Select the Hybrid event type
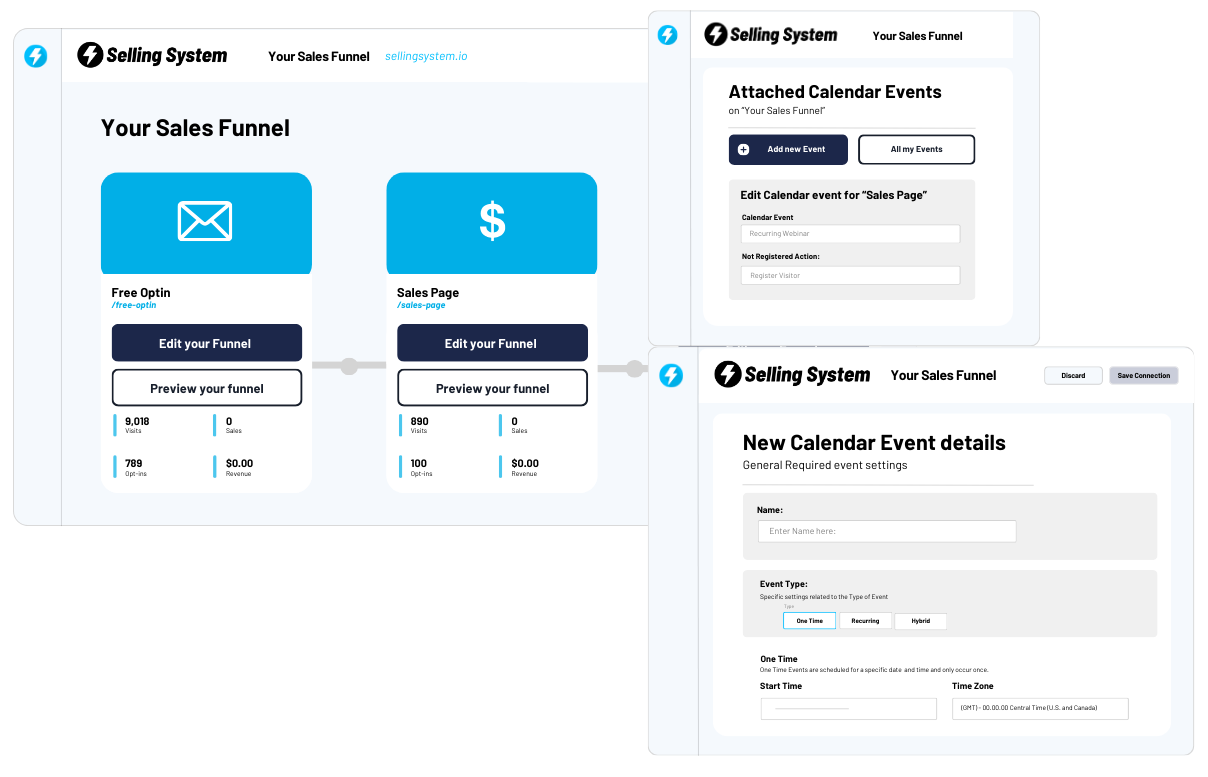This screenshot has width=1208, height=777. point(920,620)
